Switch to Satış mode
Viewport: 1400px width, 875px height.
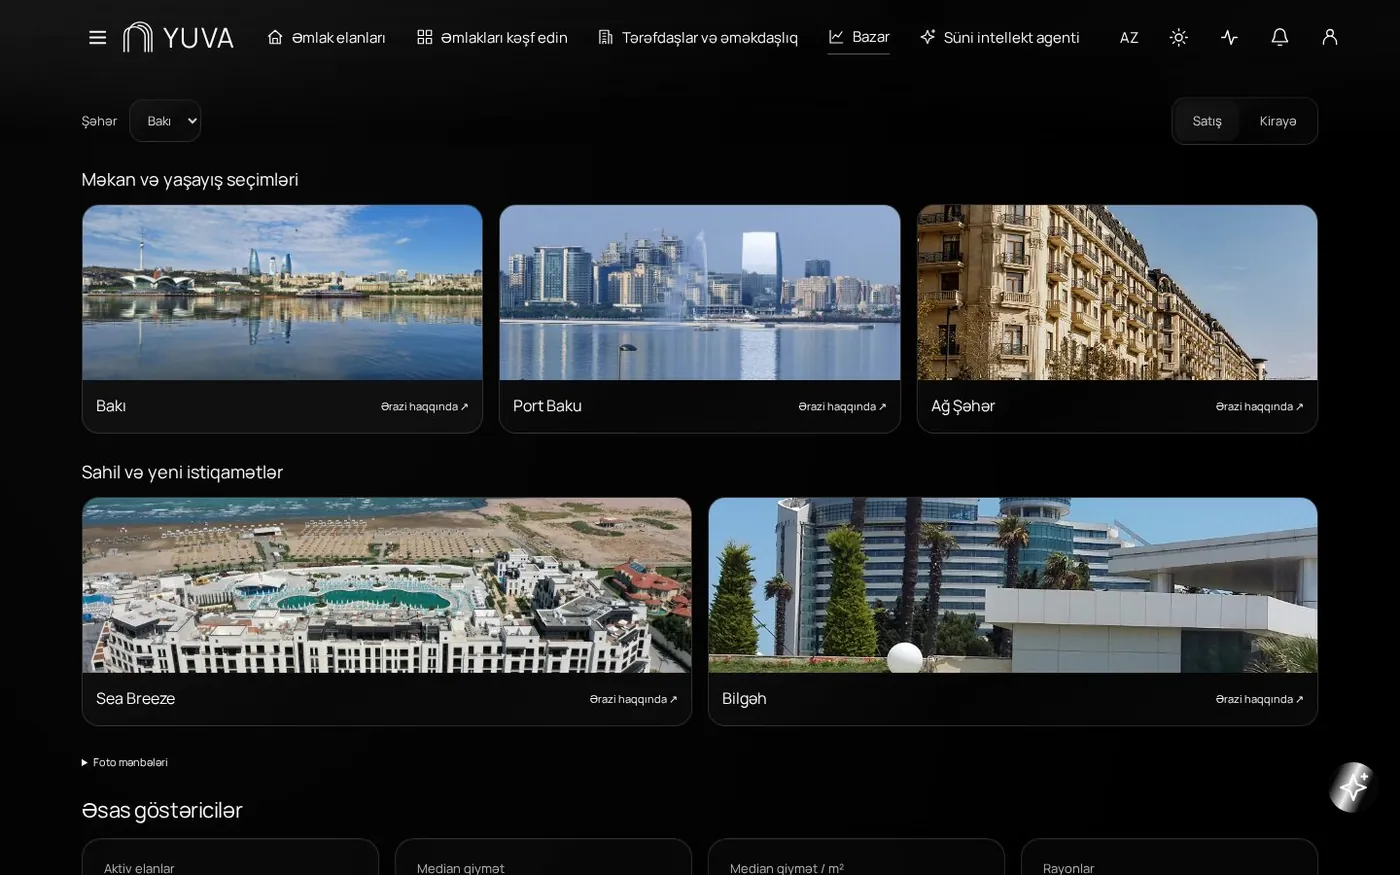[x=1207, y=121]
